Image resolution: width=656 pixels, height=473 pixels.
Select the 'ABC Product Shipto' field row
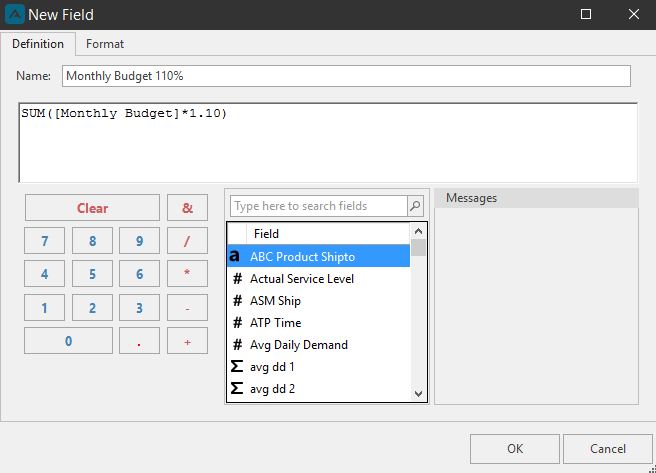tap(318, 256)
